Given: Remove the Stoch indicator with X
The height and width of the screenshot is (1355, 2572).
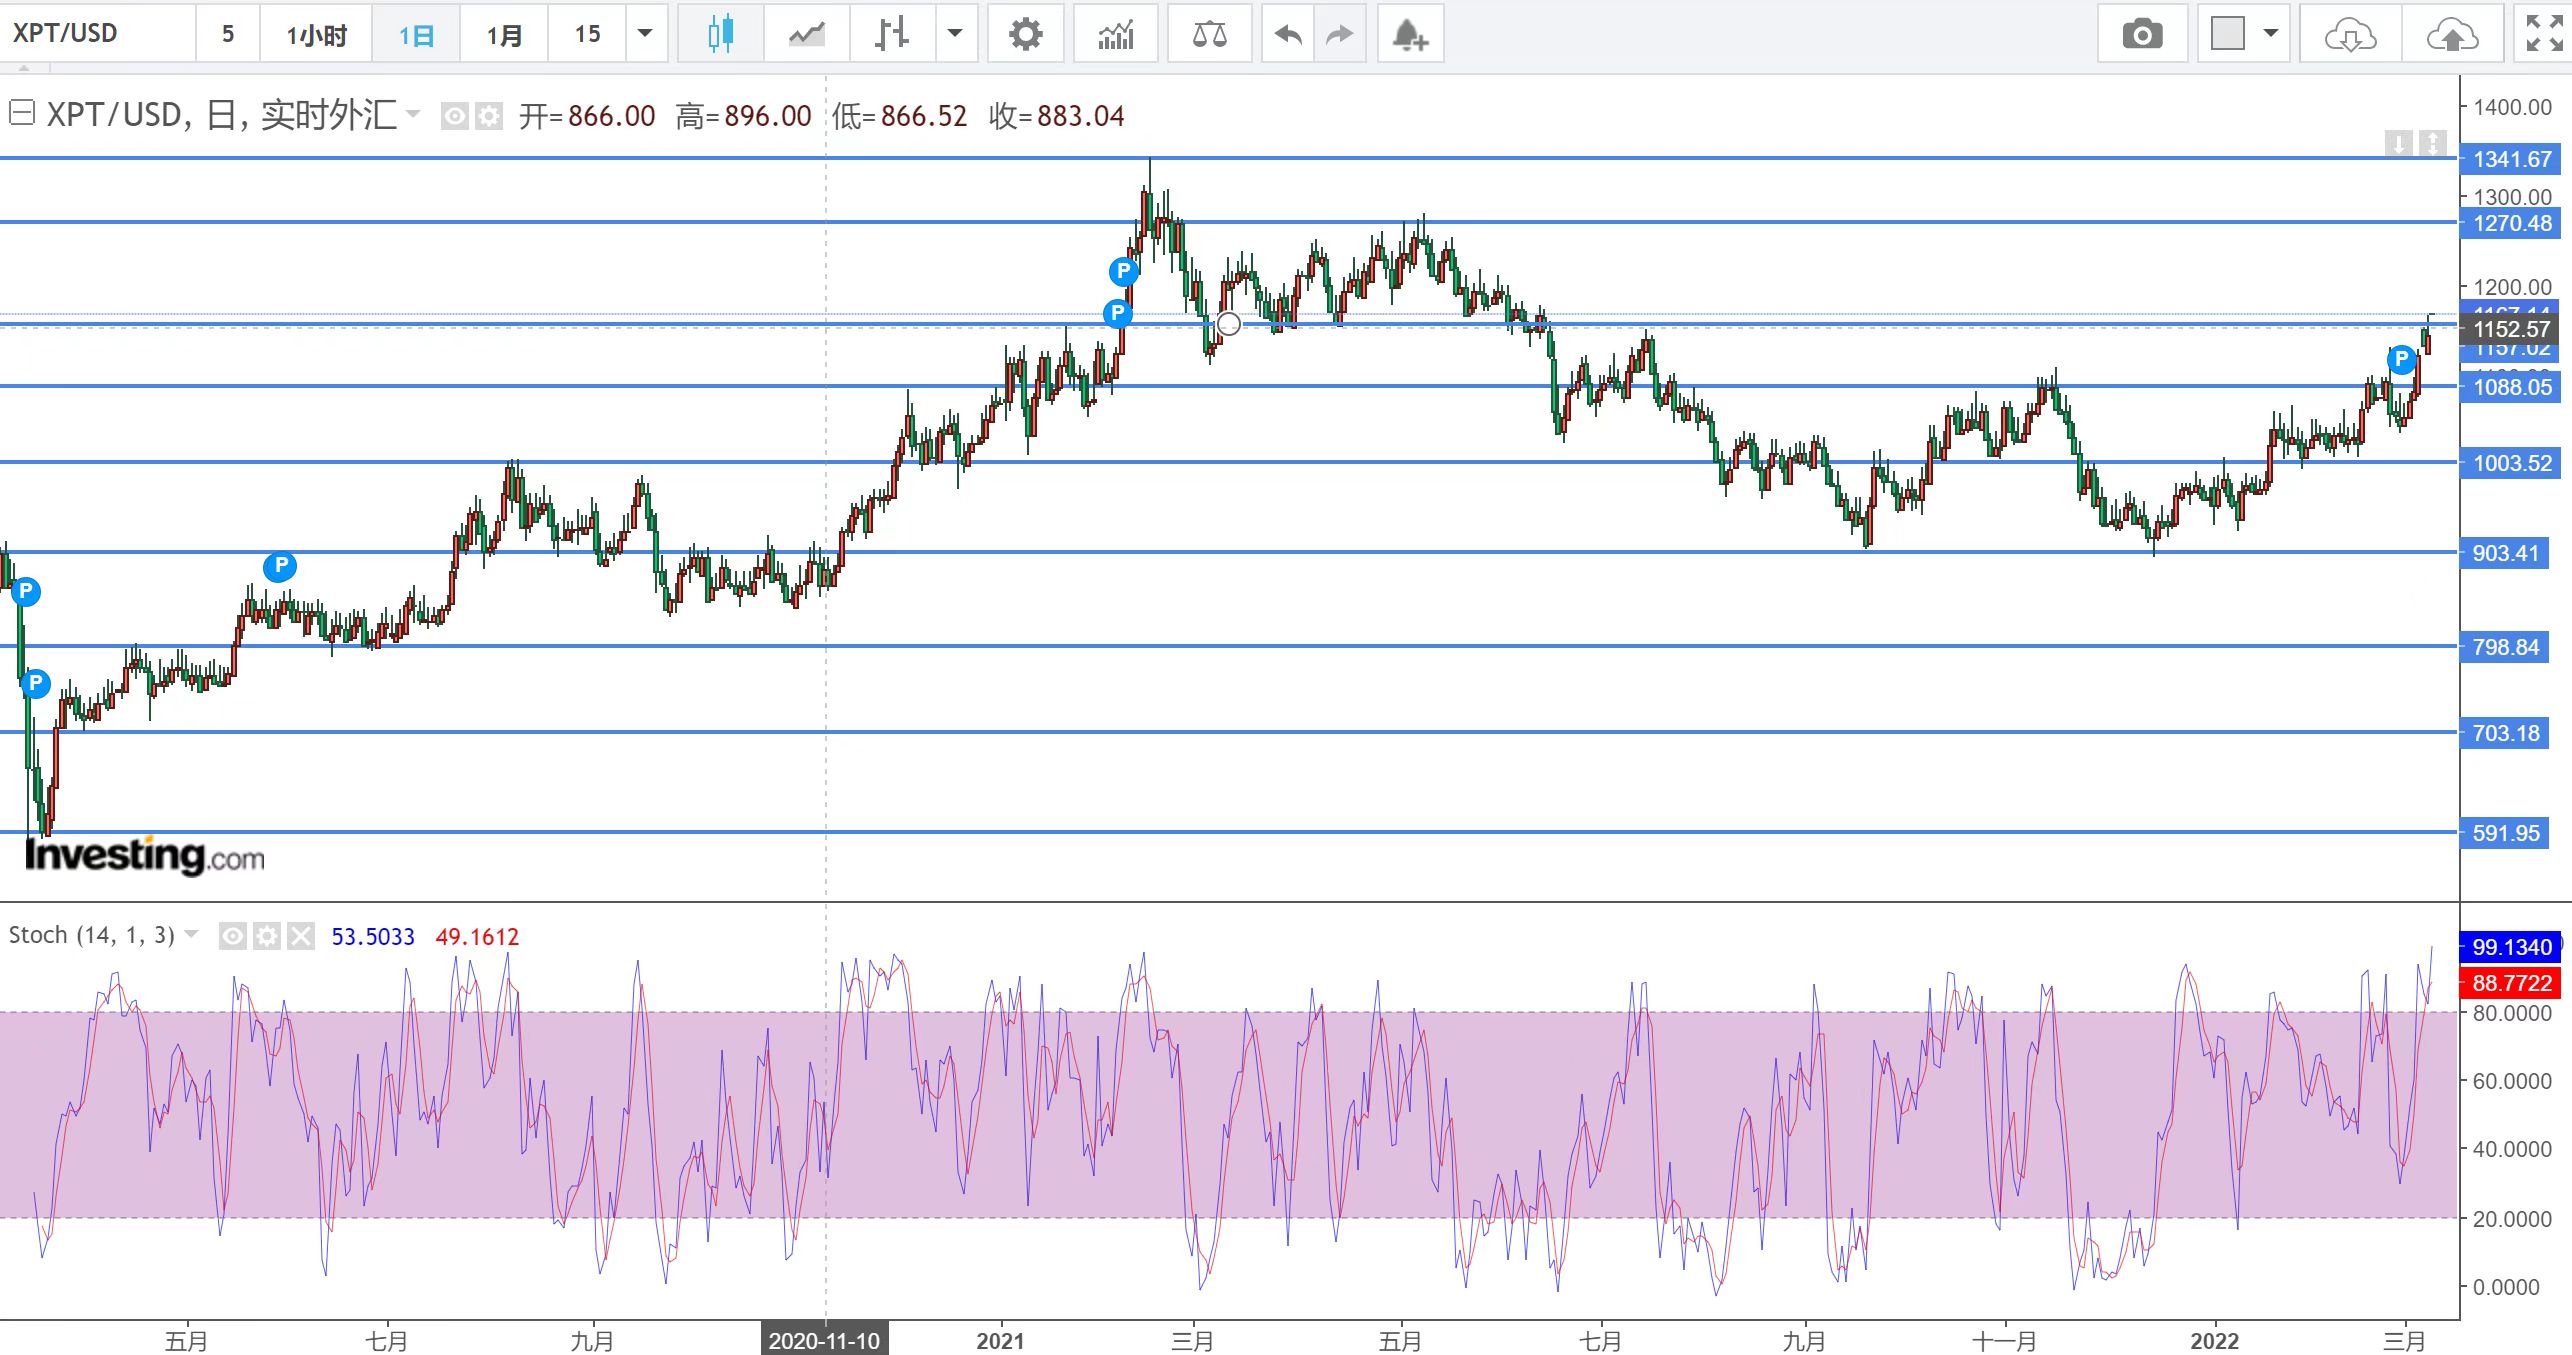Looking at the screenshot, I should (x=300, y=936).
